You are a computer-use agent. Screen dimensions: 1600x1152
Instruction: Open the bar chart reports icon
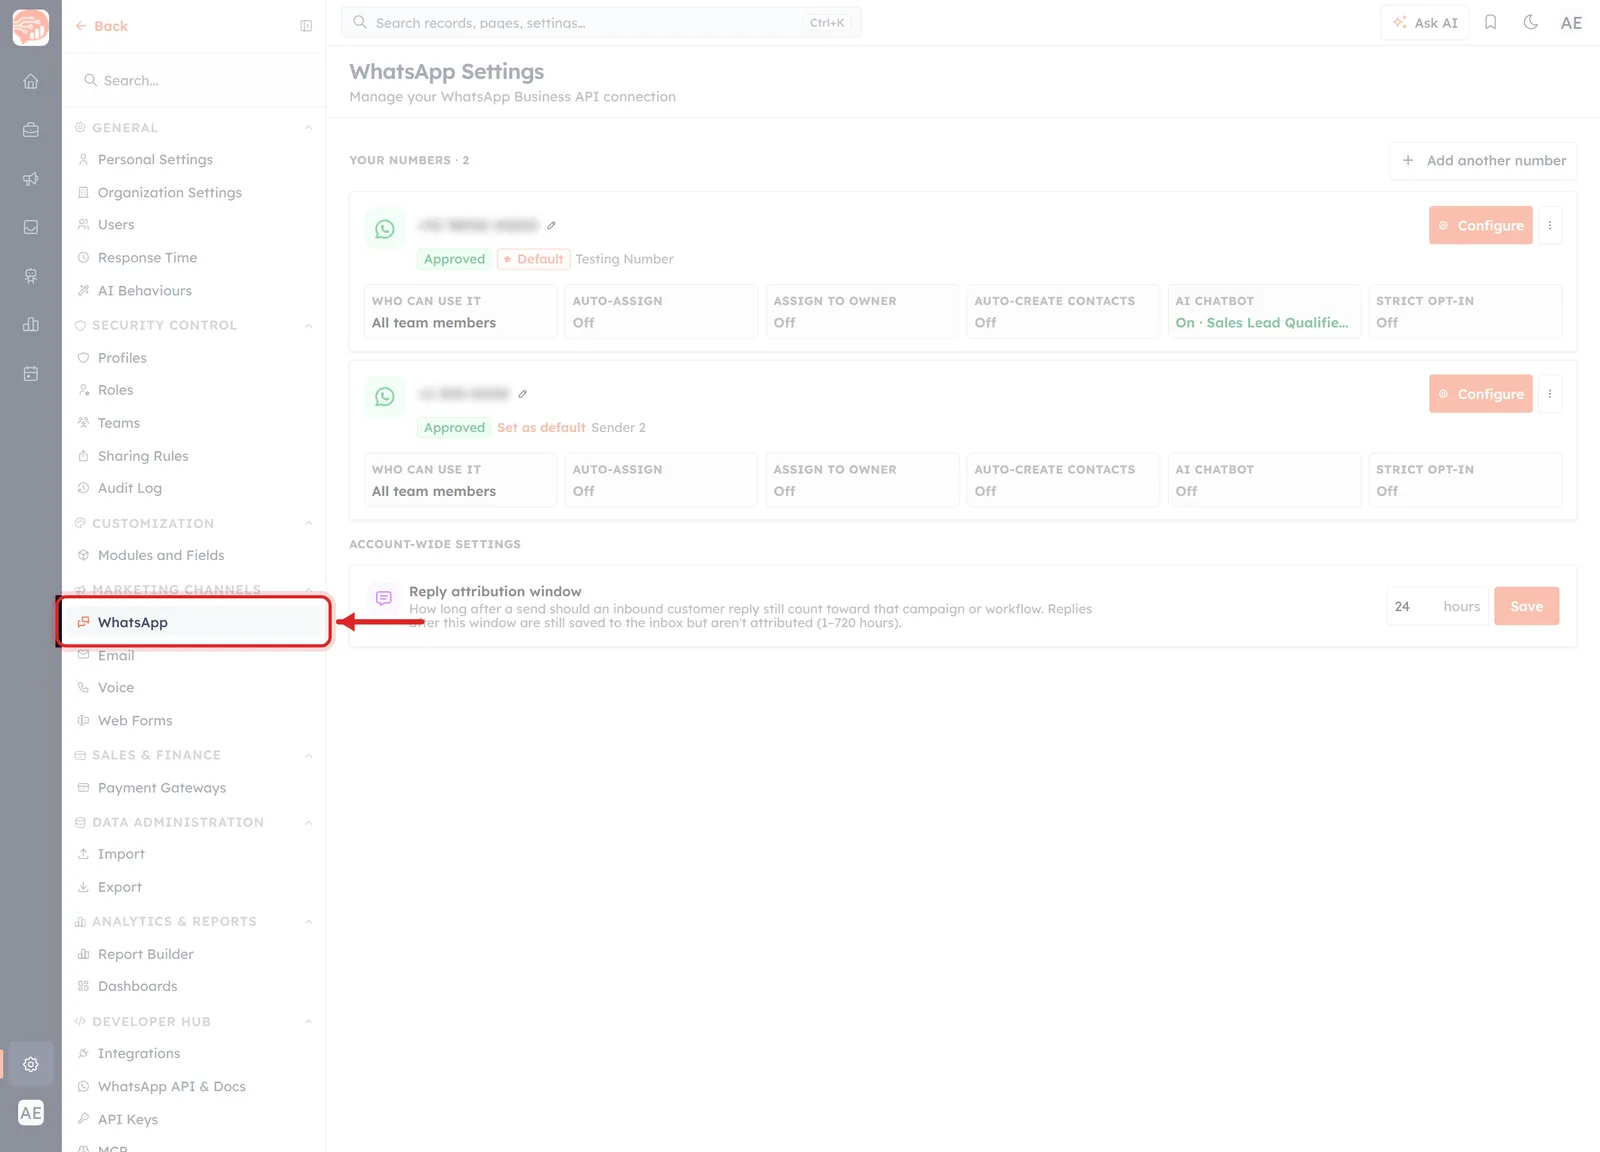31,324
